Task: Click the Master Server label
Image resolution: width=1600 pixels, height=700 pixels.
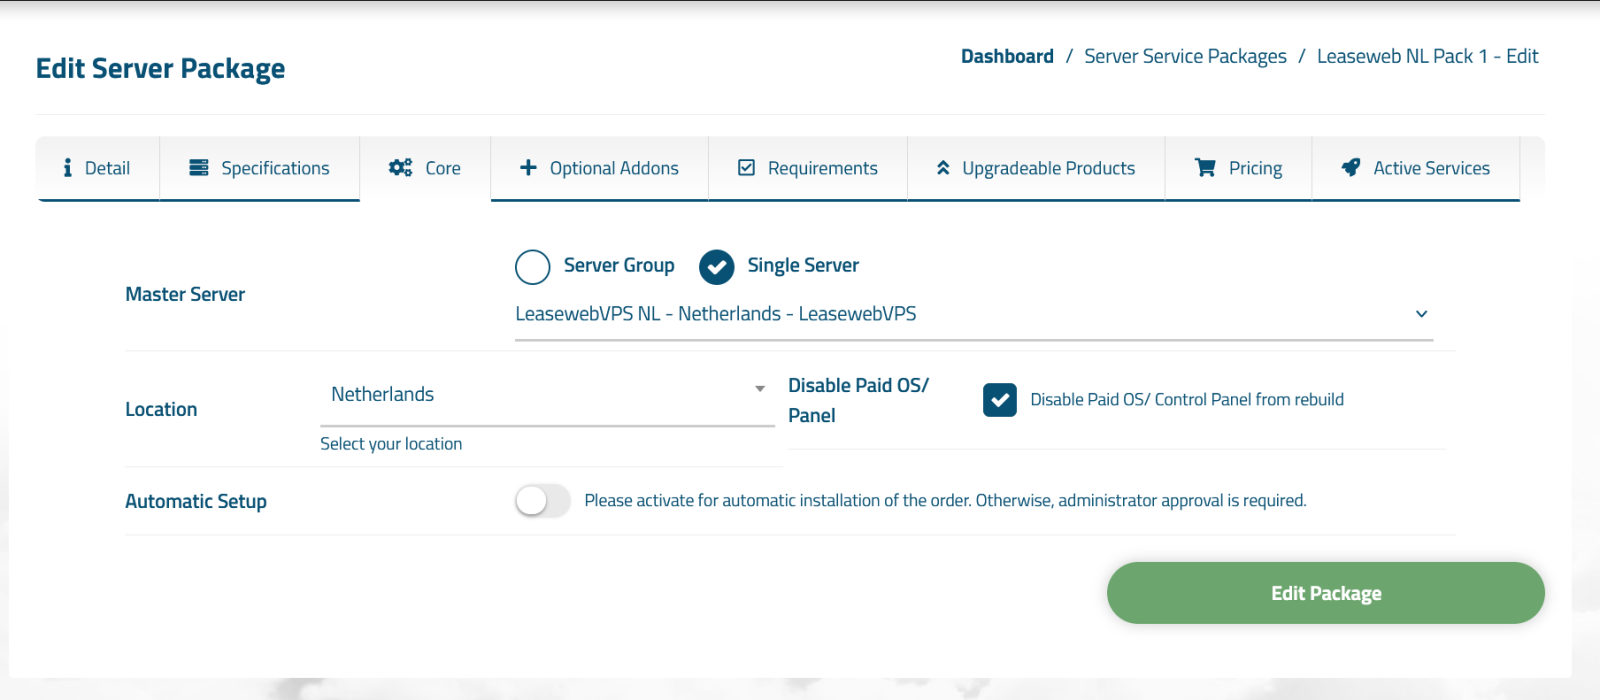Action: pos(185,294)
